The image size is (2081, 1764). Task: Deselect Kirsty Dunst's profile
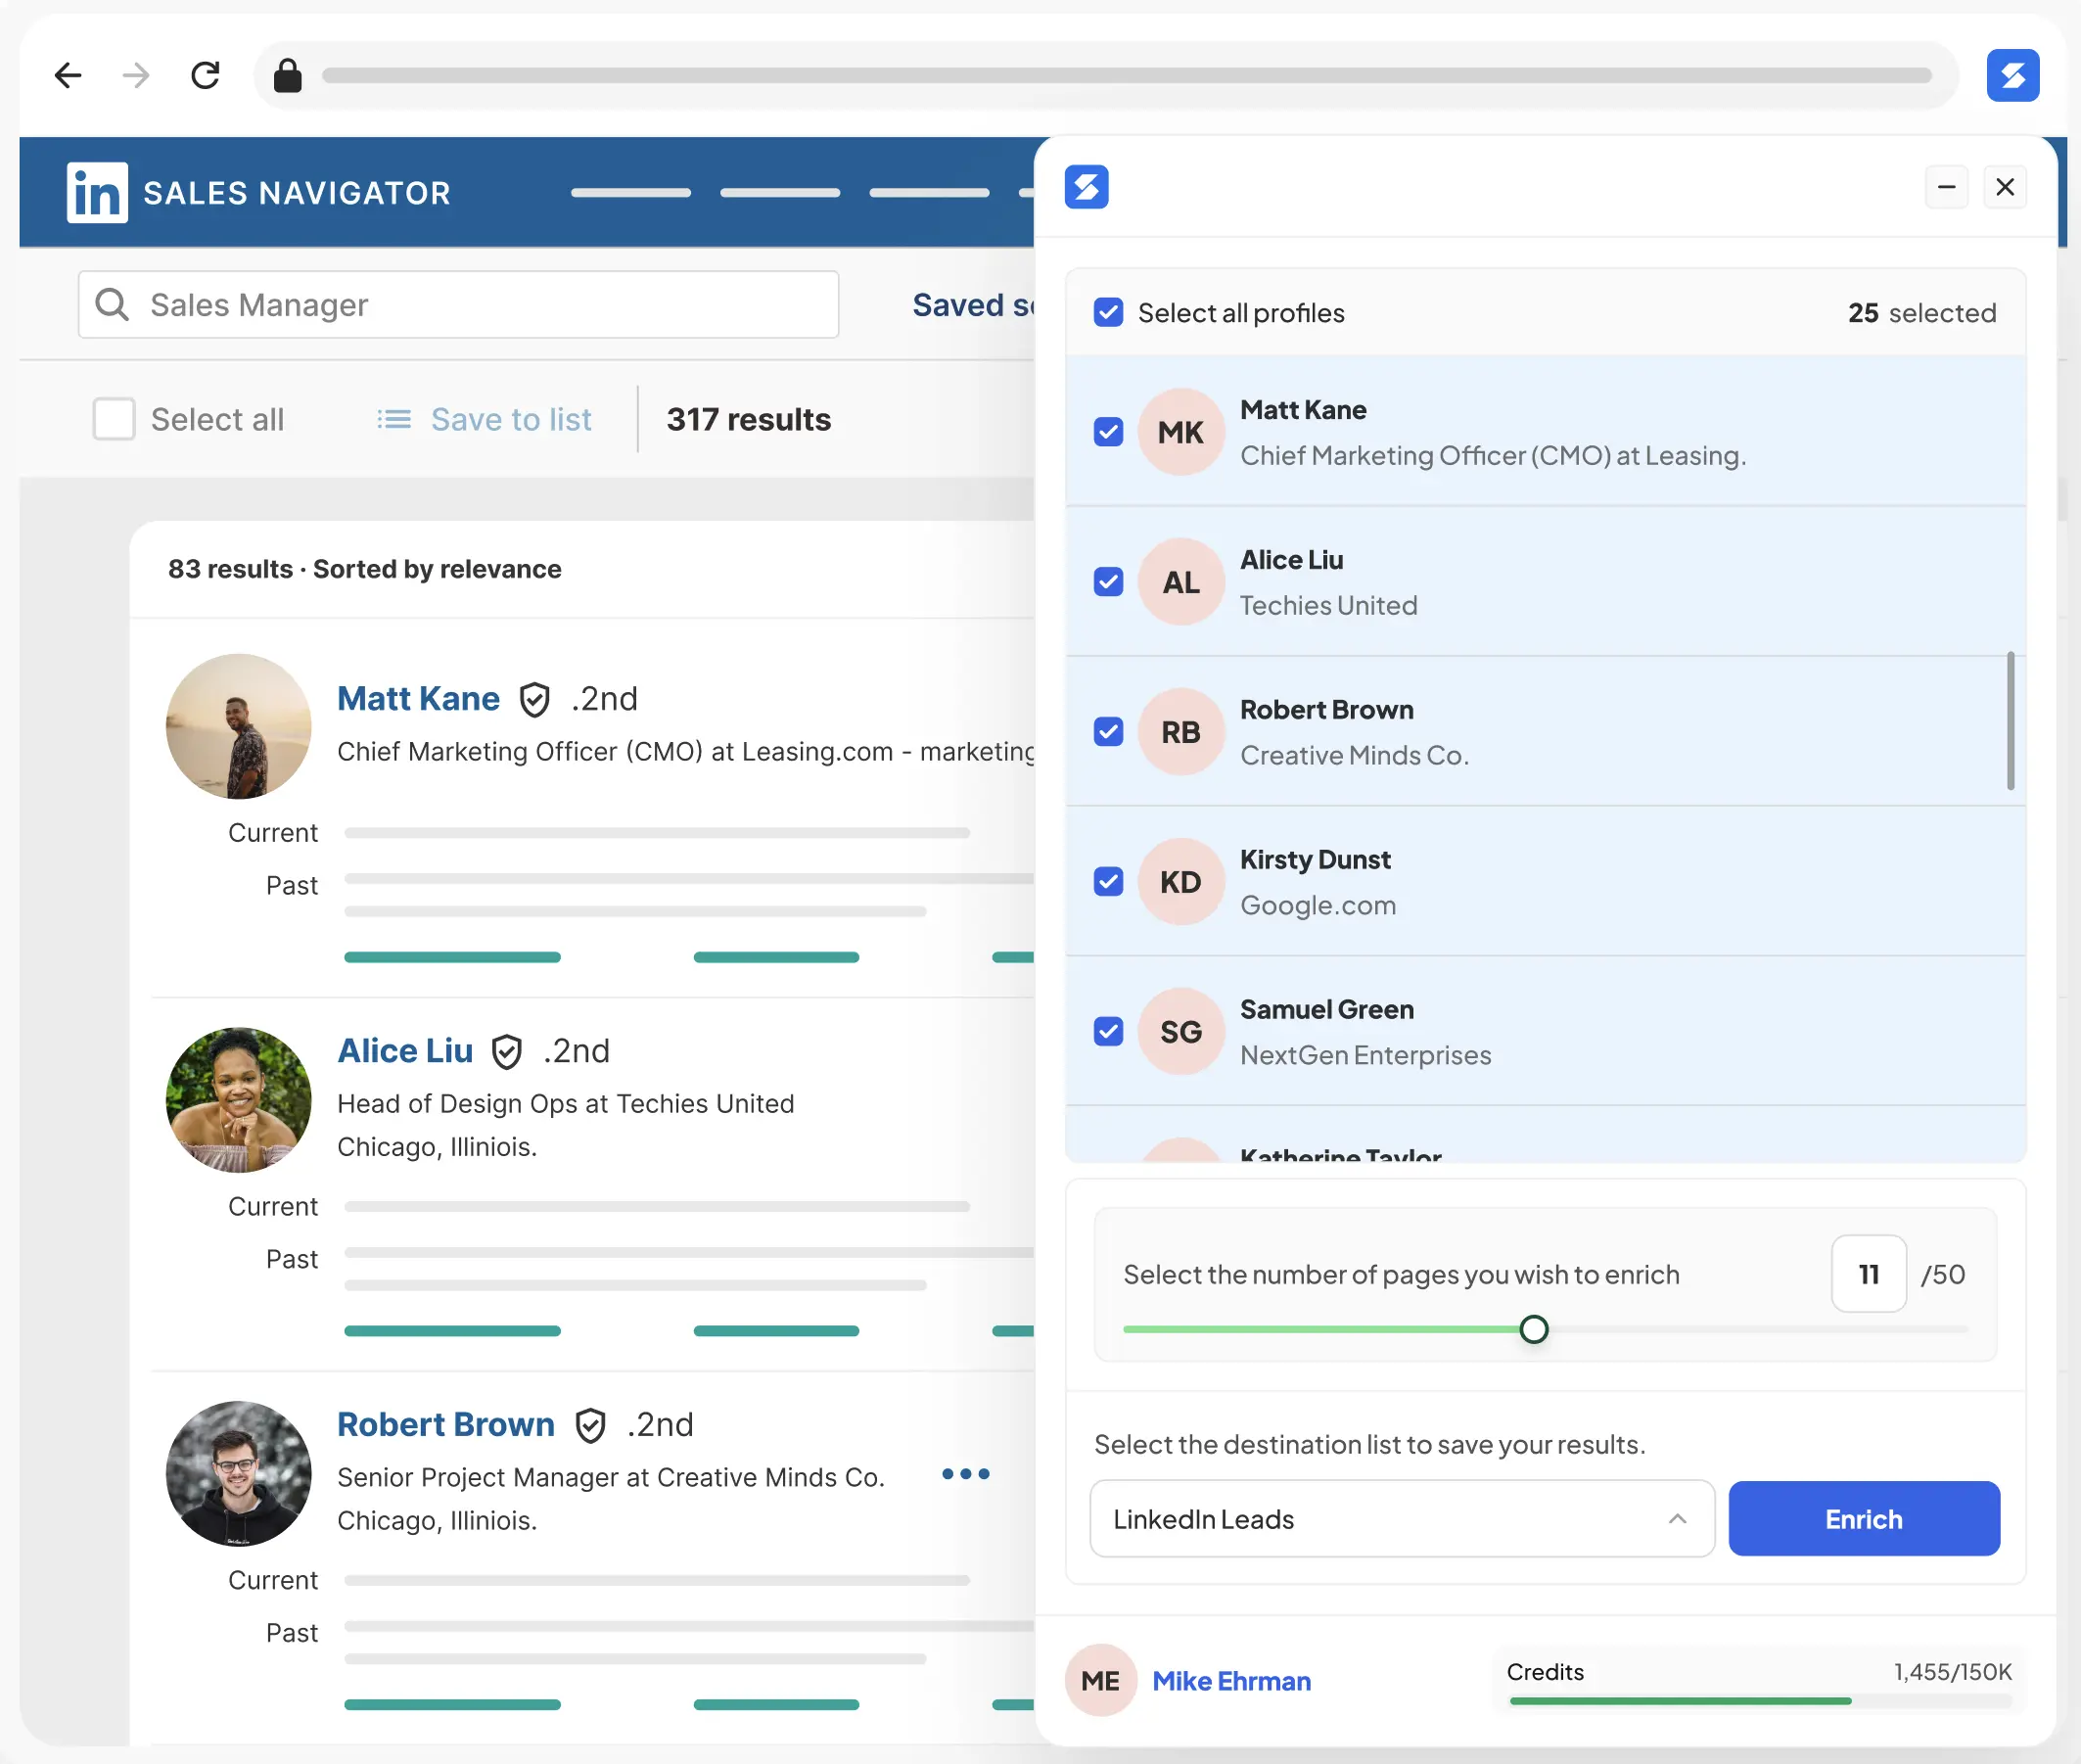tap(1108, 881)
